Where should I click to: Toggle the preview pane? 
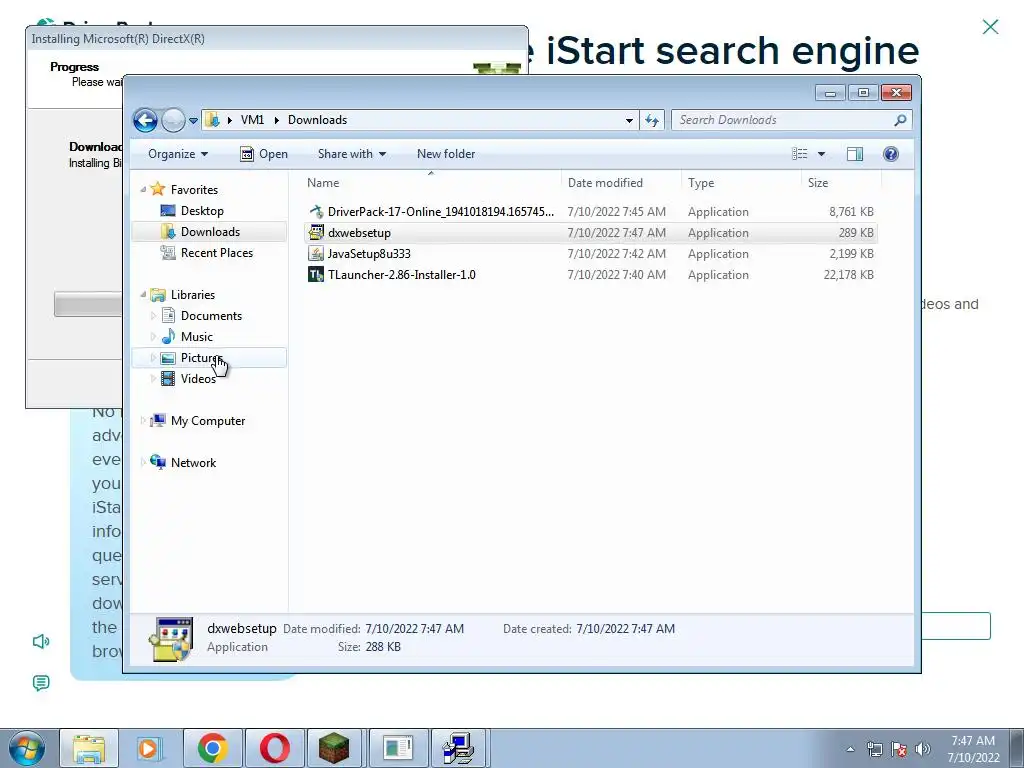coord(855,154)
